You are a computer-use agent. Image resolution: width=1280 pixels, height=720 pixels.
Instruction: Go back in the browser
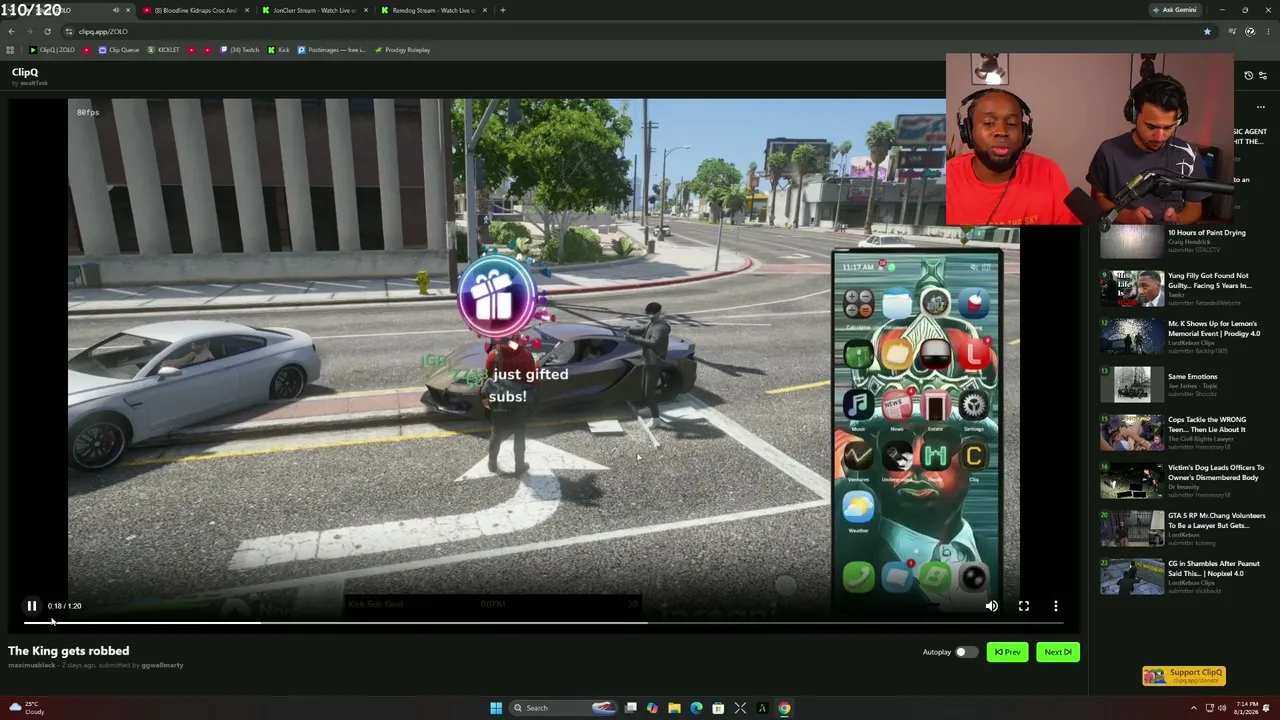click(x=11, y=31)
